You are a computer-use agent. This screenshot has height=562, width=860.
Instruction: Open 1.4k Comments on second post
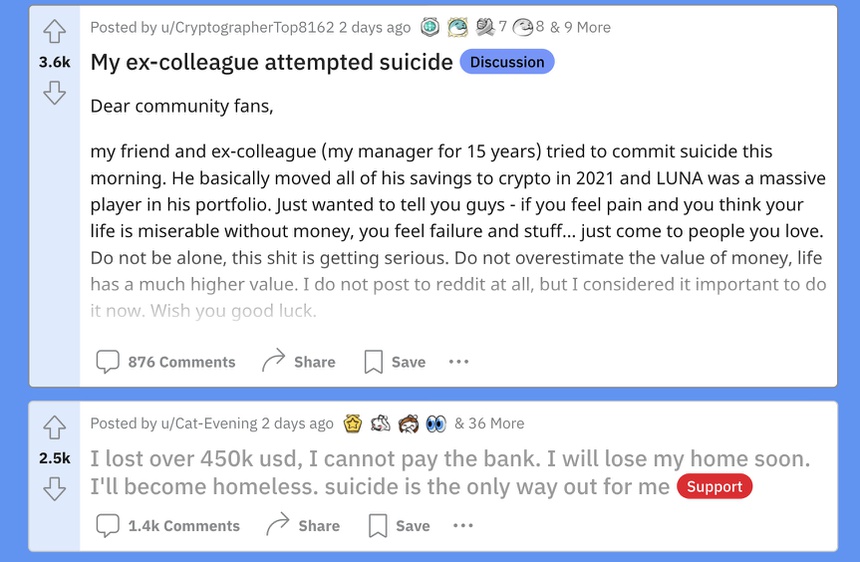coord(168,526)
